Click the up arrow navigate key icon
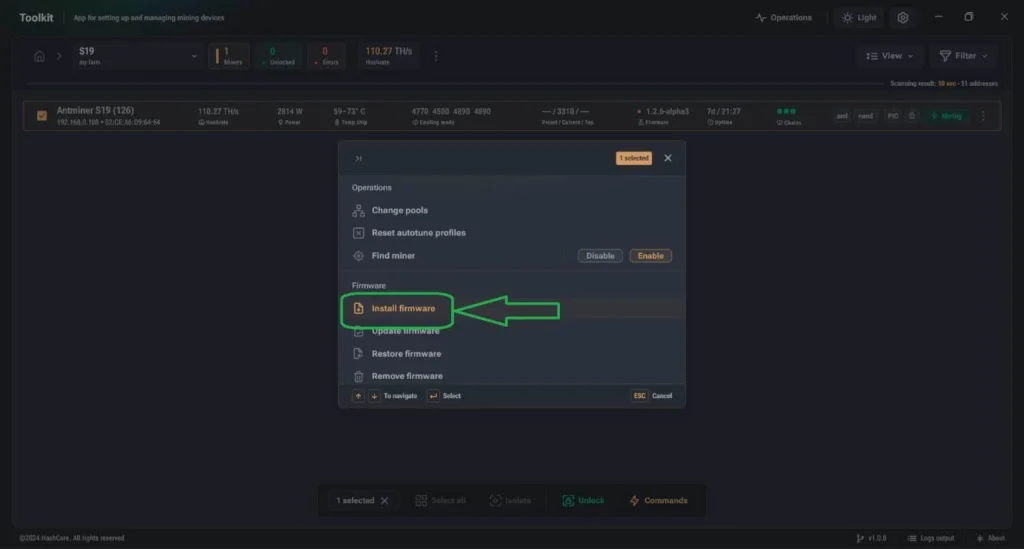 pos(358,396)
